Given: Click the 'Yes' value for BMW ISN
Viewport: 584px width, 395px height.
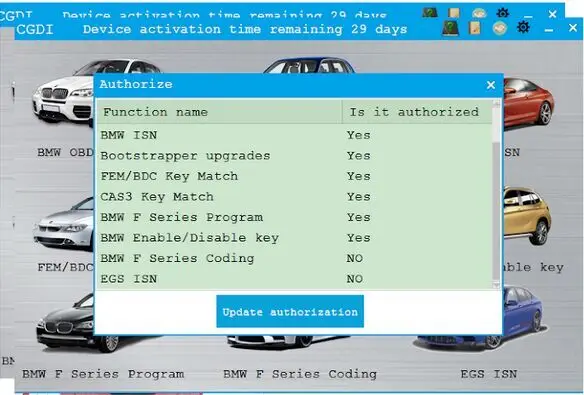Looking at the screenshot, I should [358, 135].
